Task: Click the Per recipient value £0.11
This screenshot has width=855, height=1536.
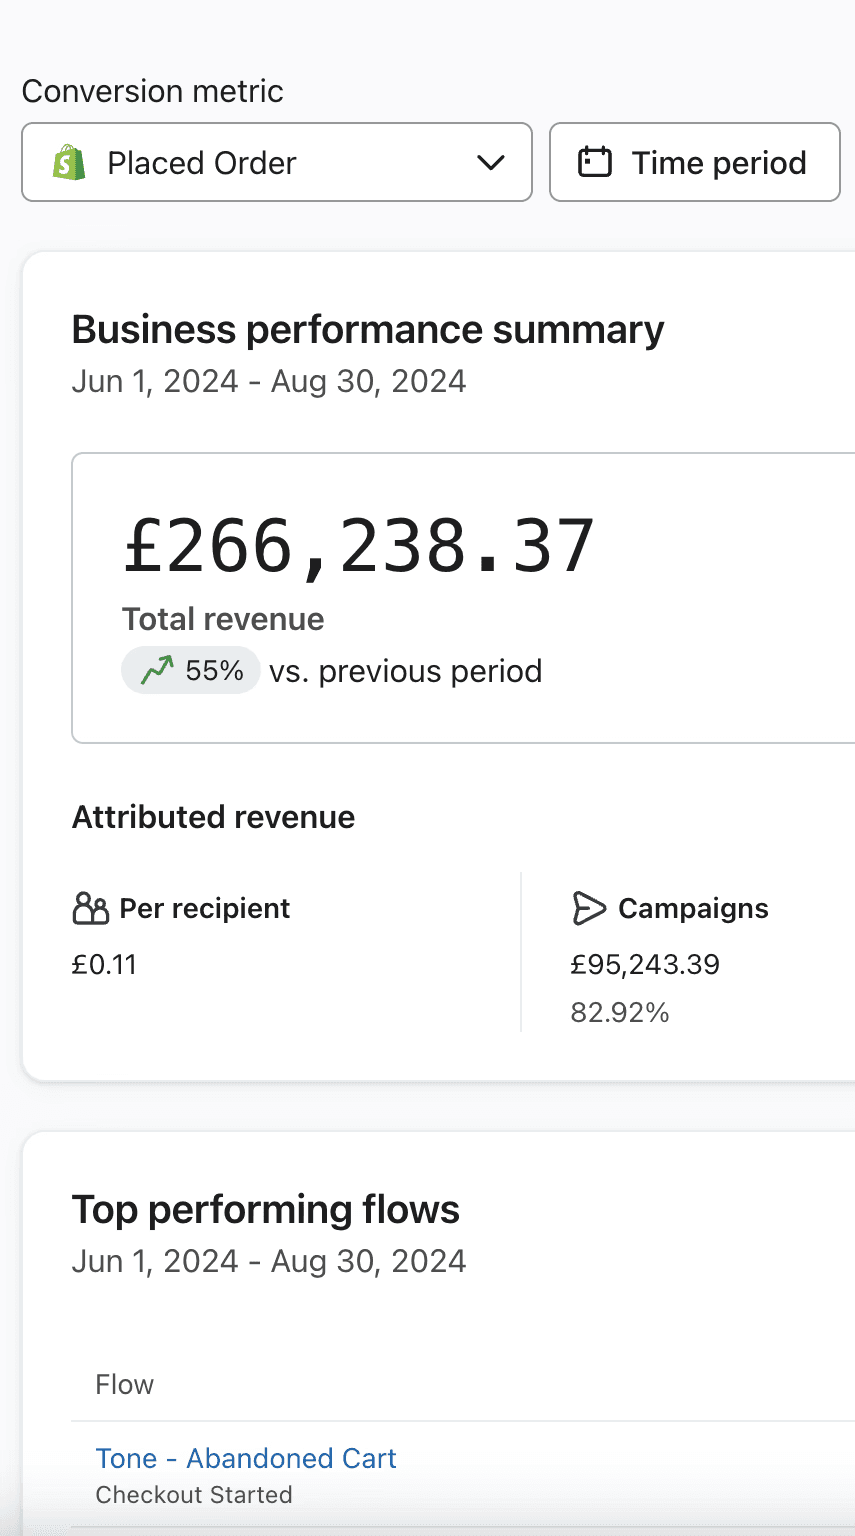Action: [x=104, y=964]
